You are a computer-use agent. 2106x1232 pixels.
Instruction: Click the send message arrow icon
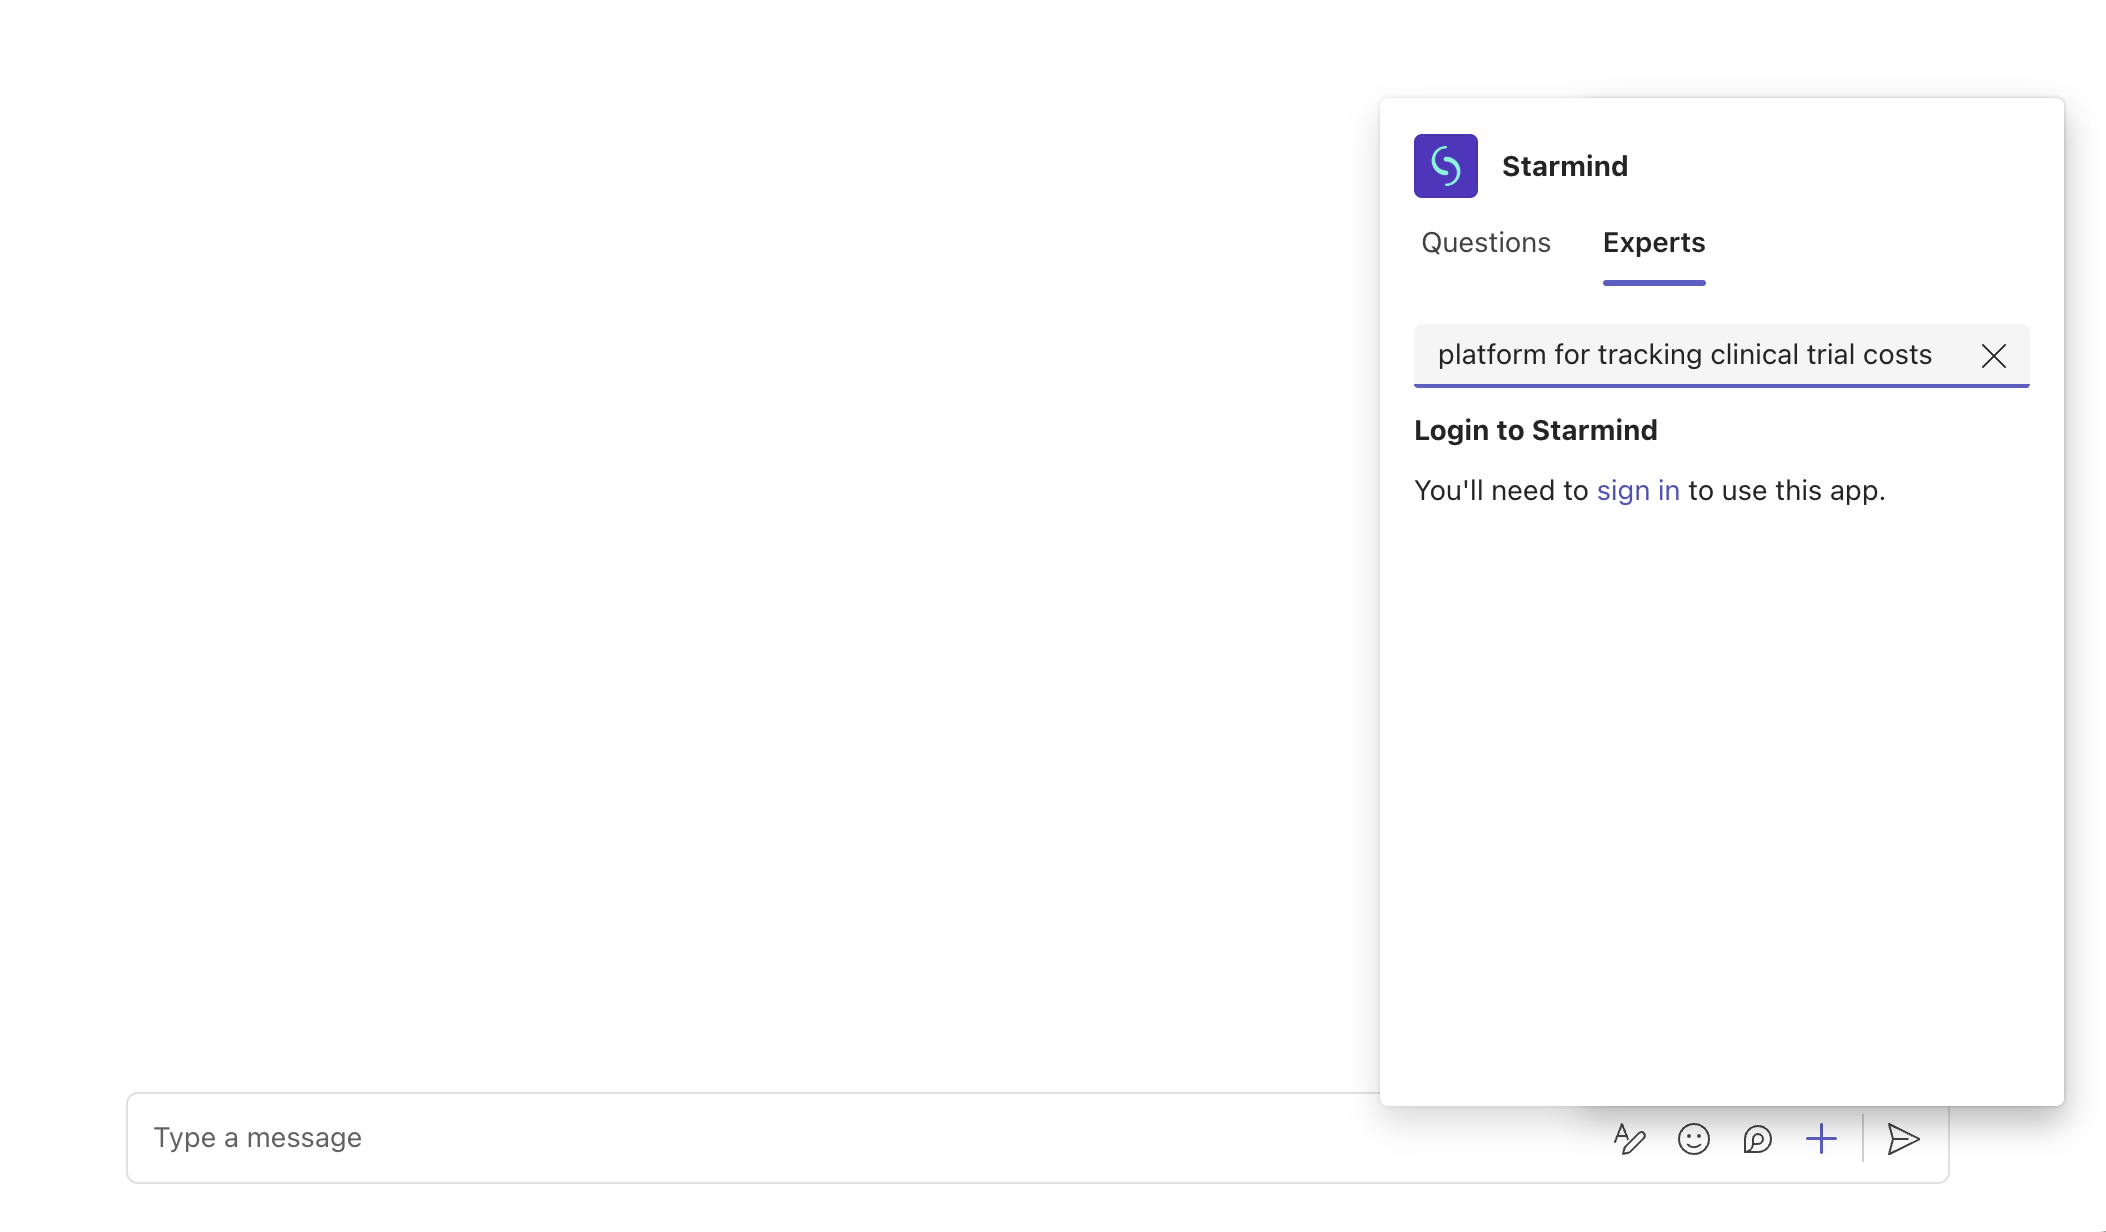pos(1902,1137)
